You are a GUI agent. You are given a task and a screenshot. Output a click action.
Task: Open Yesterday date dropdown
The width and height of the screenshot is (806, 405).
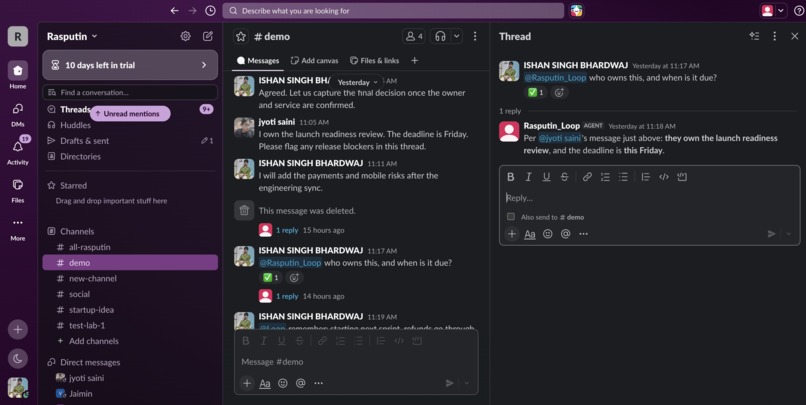(x=357, y=82)
